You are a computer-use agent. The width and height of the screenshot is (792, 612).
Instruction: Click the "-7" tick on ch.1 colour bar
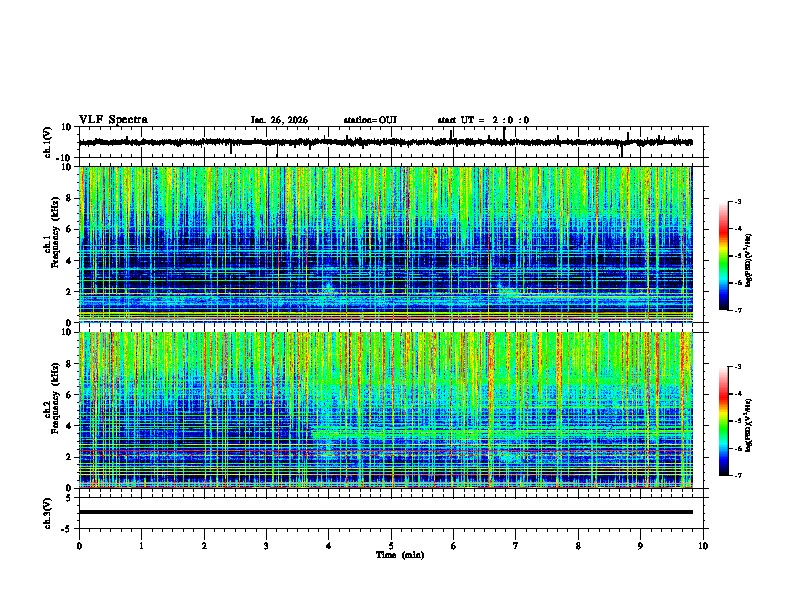737,310
